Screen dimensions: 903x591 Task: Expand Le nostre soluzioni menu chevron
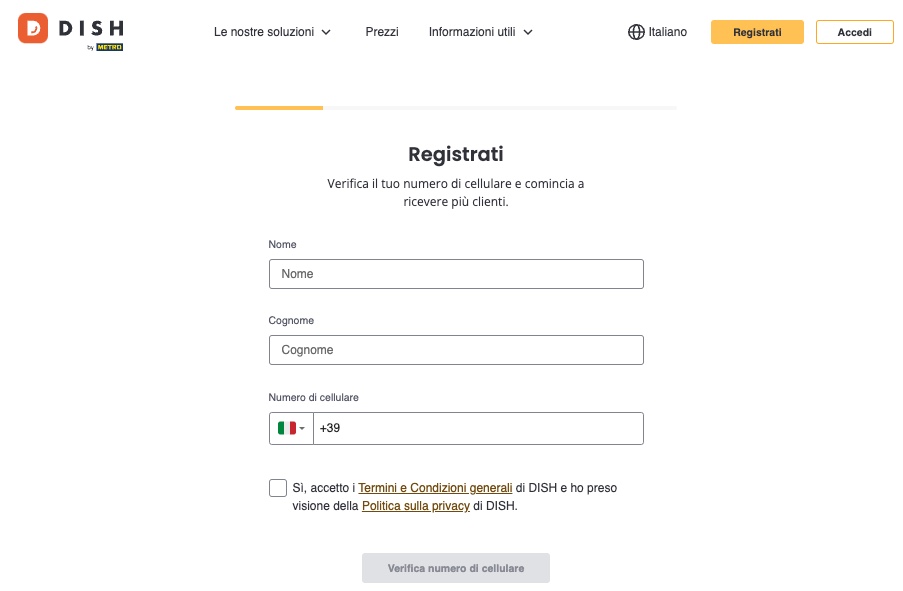pyautogui.click(x=326, y=32)
